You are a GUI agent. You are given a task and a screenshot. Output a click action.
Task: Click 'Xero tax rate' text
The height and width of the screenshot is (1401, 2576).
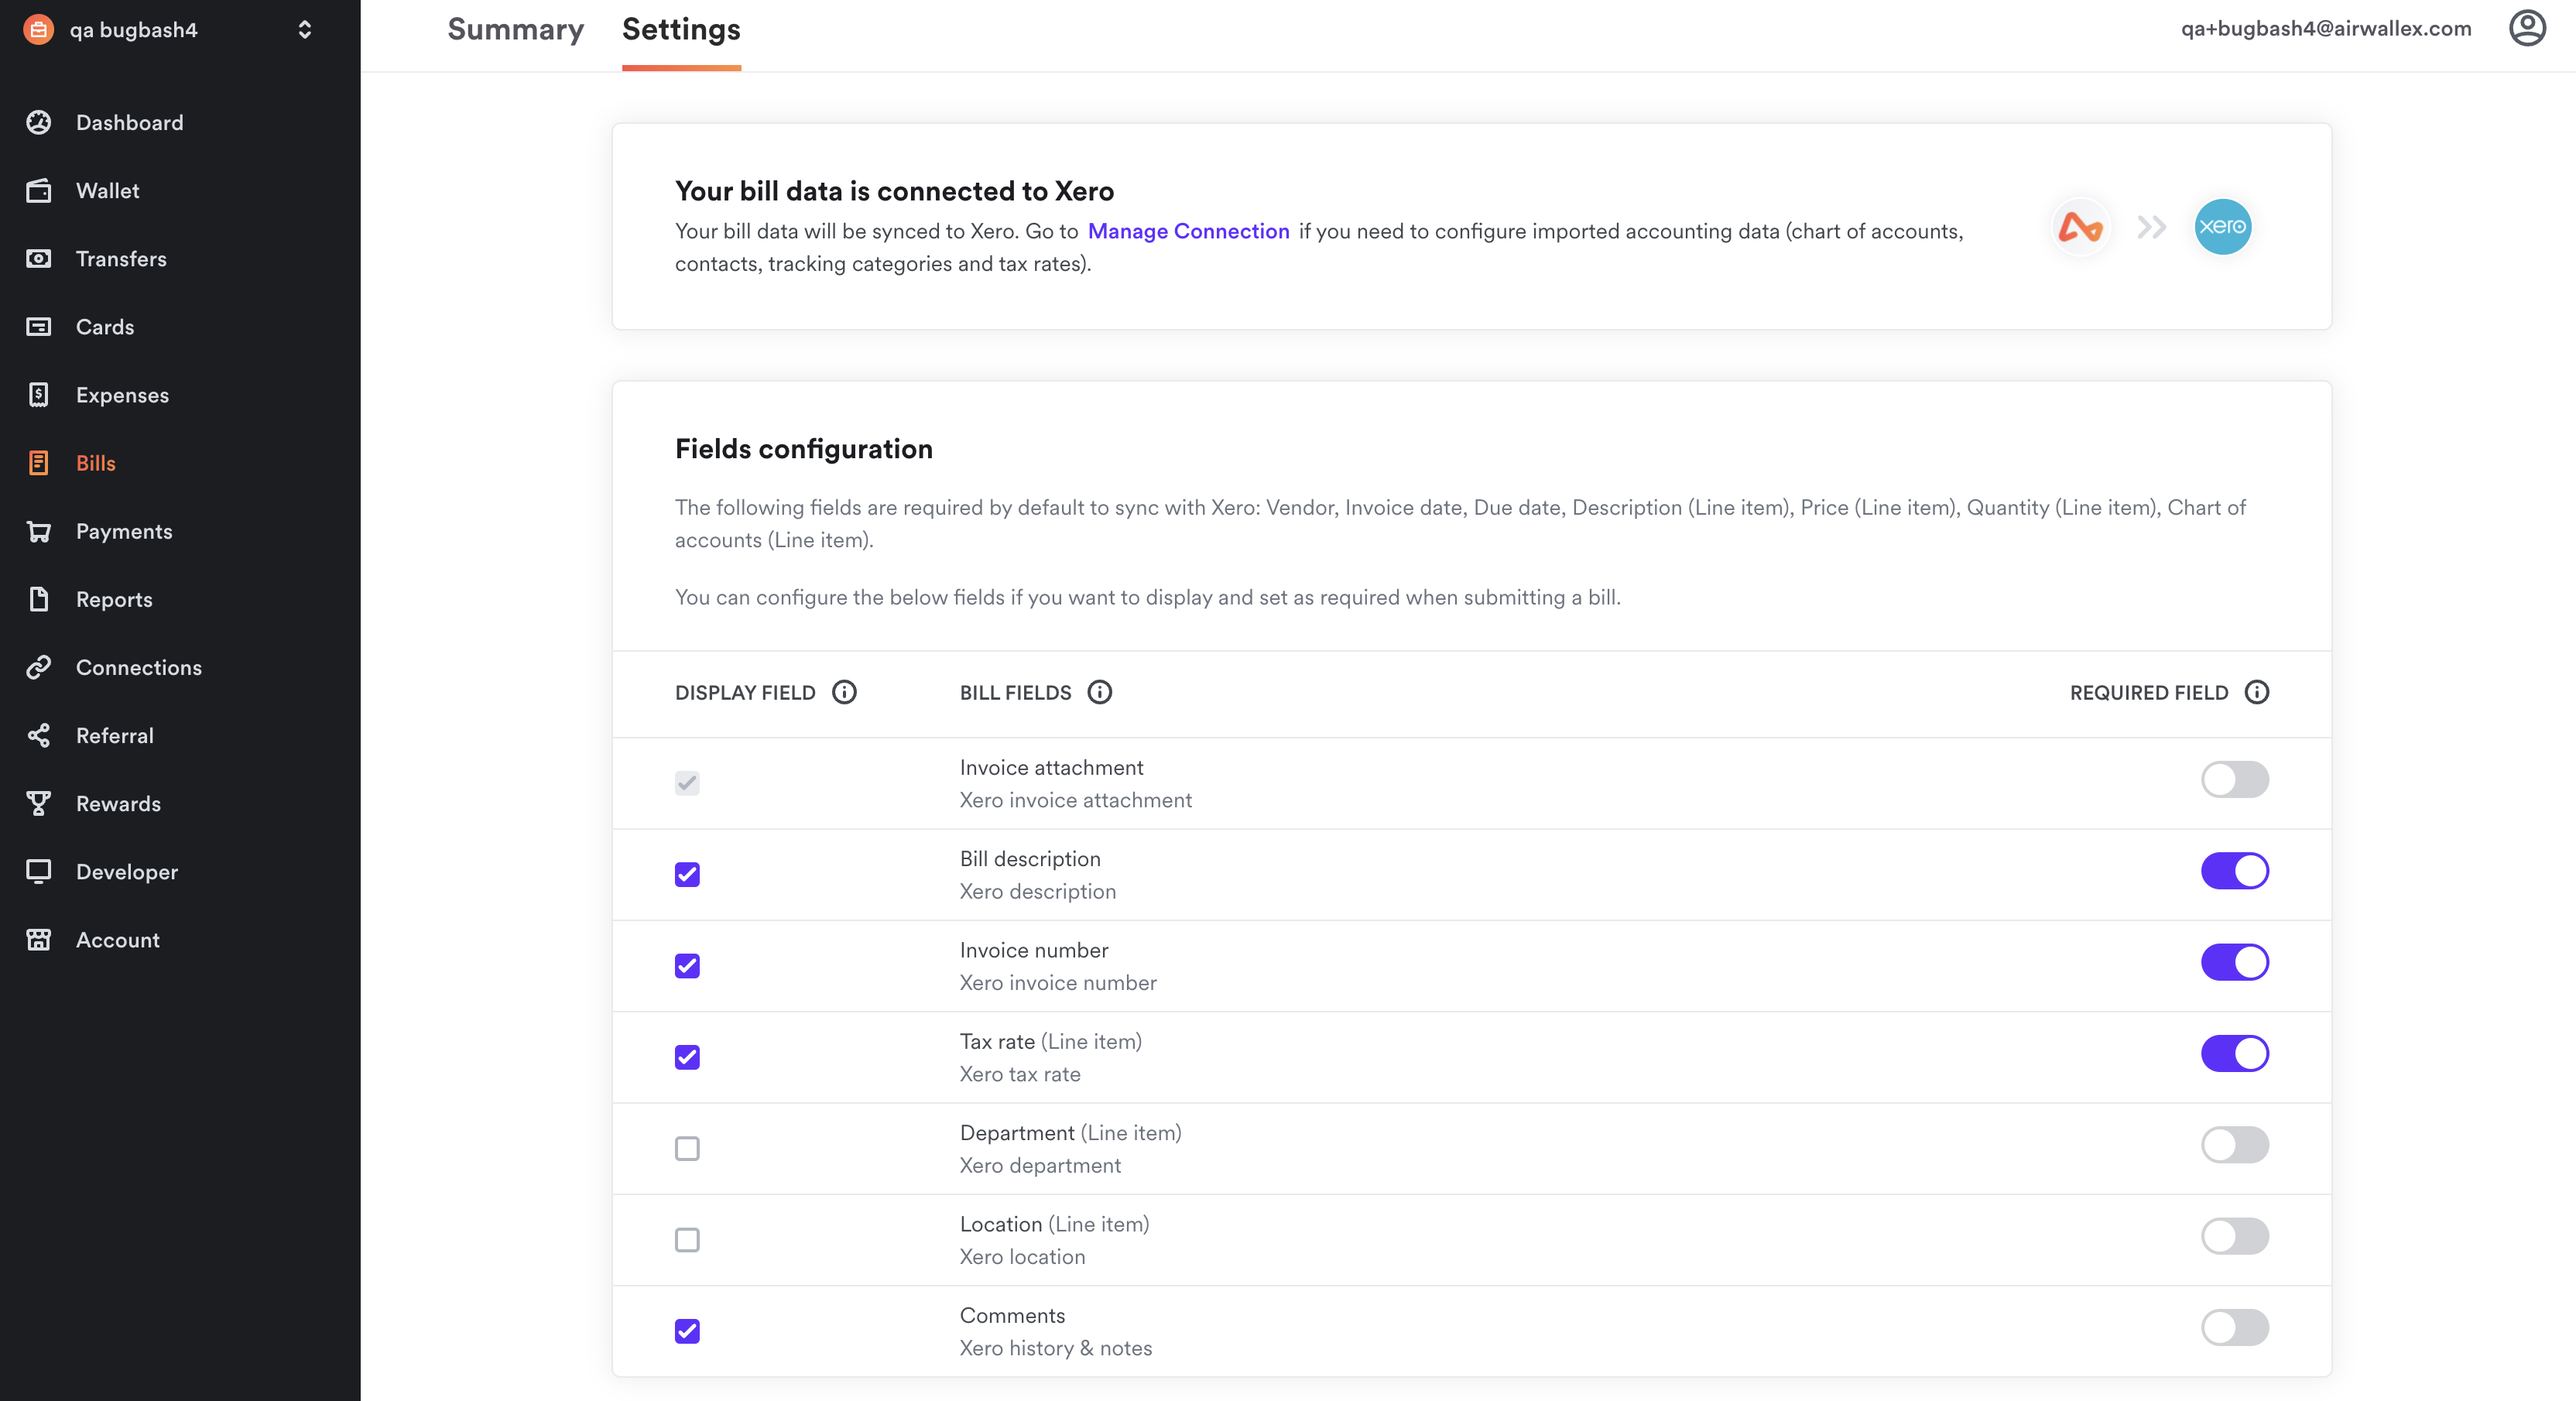(1020, 1074)
